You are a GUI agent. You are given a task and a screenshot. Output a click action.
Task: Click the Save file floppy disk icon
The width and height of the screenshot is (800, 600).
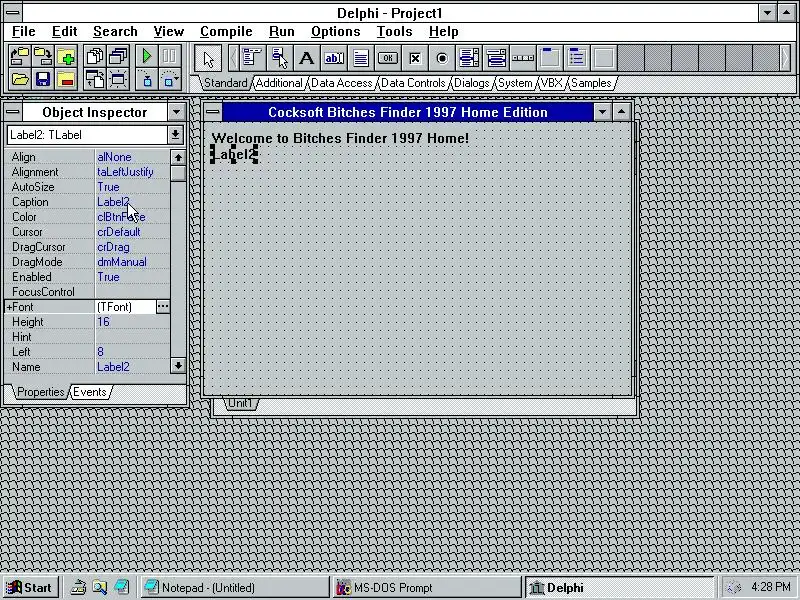43,80
